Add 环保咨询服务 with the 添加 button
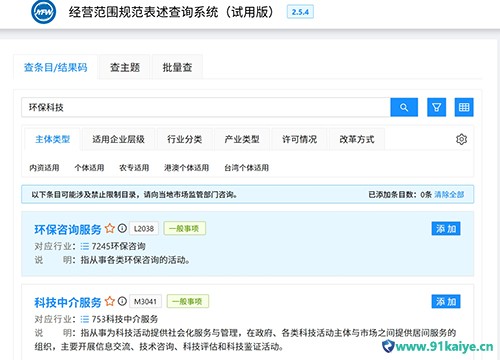Screen dimensions: 500x360 point(446,229)
